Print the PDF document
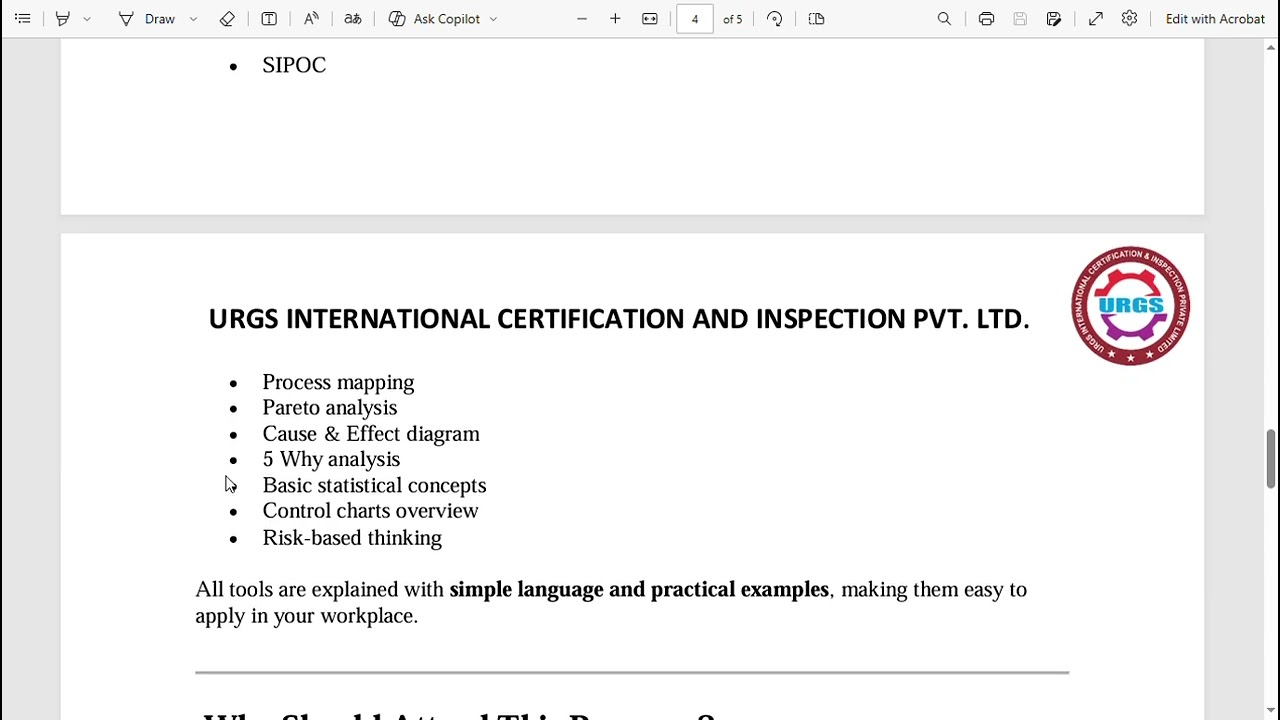Viewport: 1280px width, 720px height. tap(986, 19)
